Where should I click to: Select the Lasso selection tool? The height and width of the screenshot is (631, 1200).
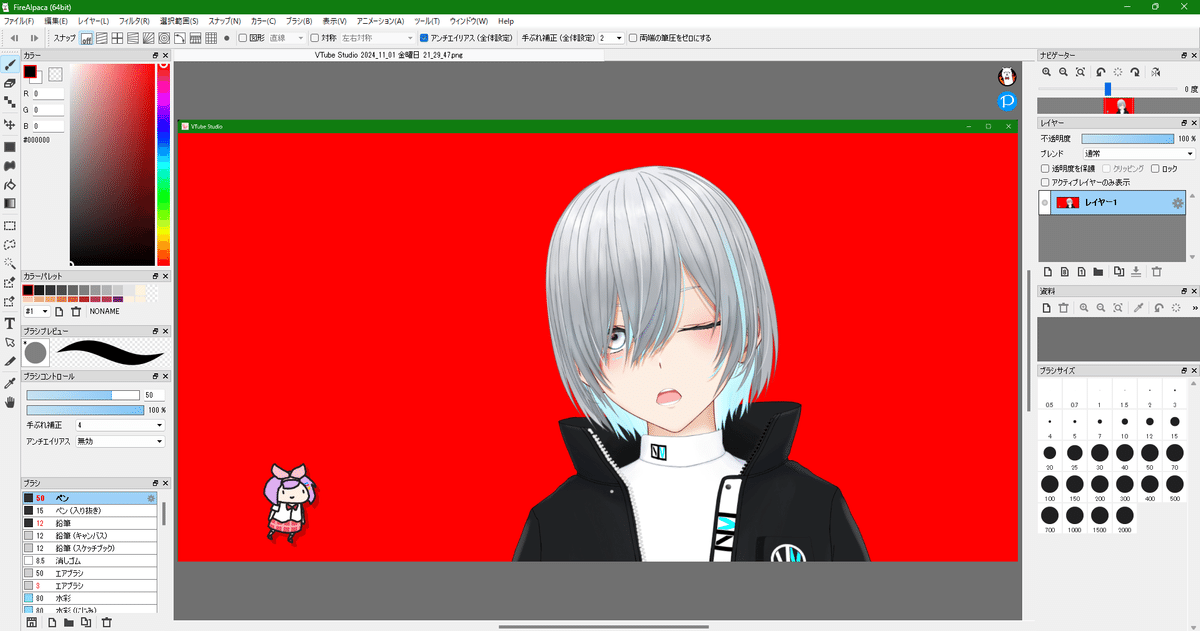9,244
